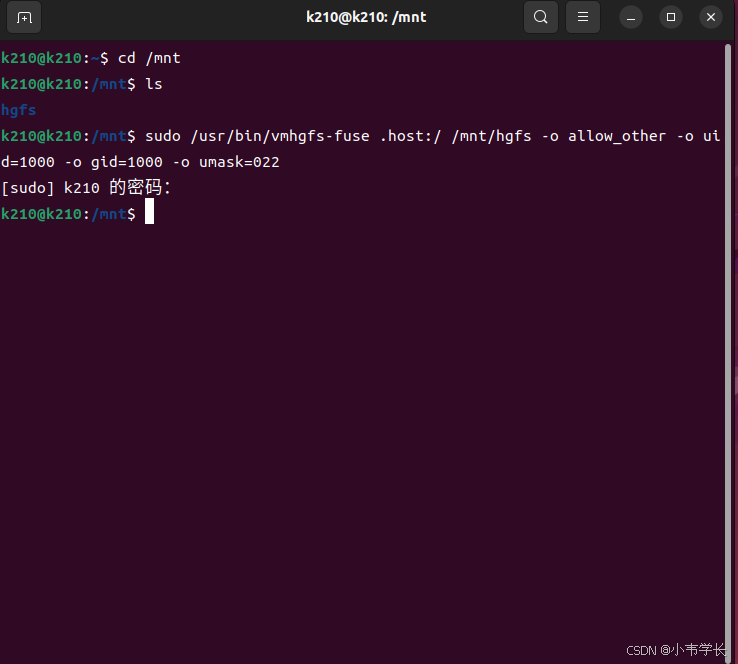Click the 'gid=1000' option text
The image size is (738, 664).
(x=127, y=163)
